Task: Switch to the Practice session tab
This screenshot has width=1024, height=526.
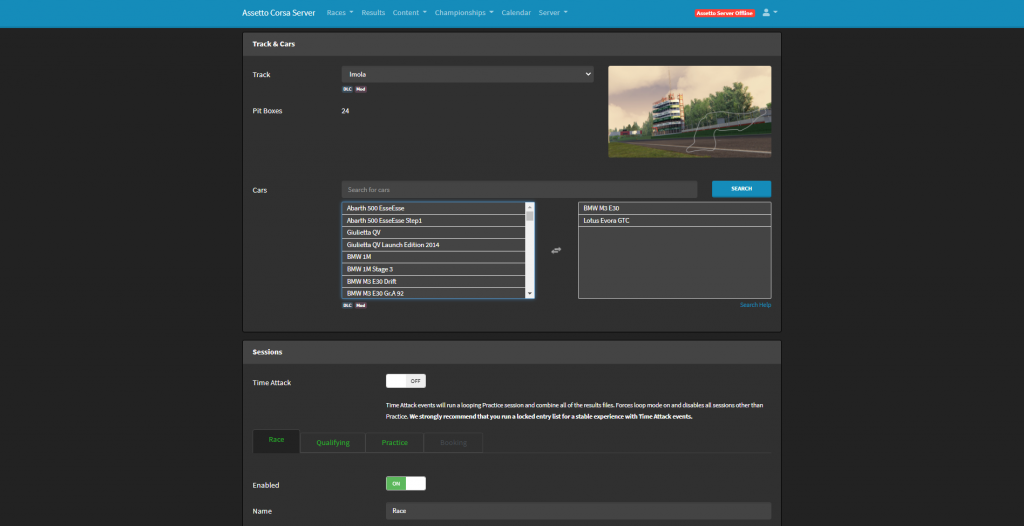Action: (394, 442)
